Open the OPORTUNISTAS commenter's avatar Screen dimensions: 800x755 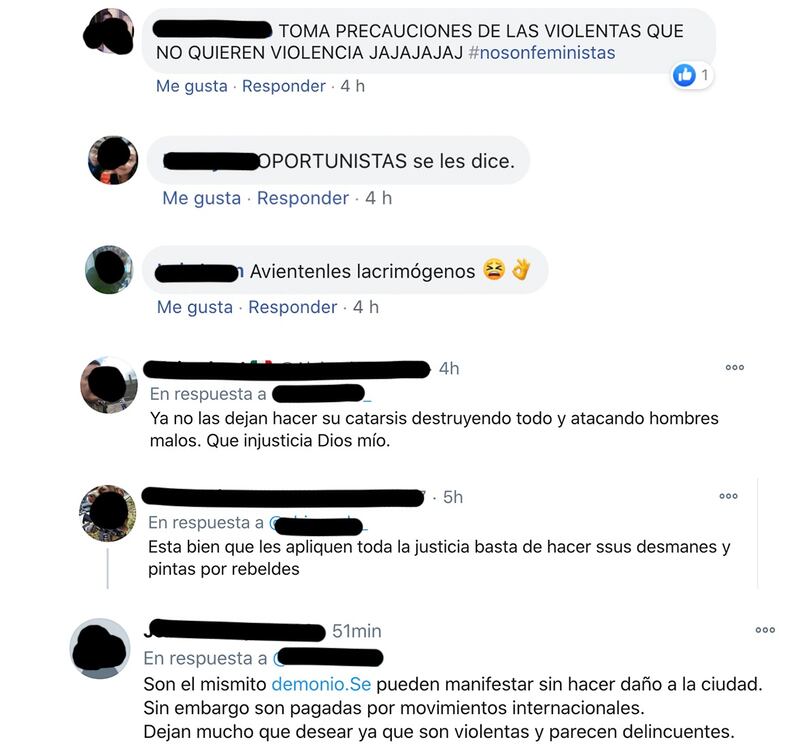pyautogui.click(x=113, y=160)
